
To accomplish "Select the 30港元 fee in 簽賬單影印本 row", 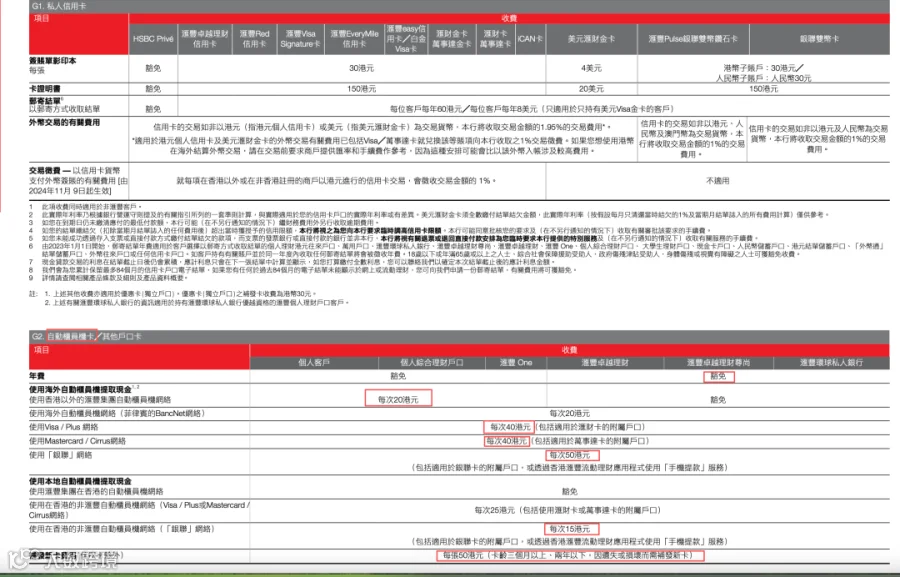I will click(x=362, y=68).
